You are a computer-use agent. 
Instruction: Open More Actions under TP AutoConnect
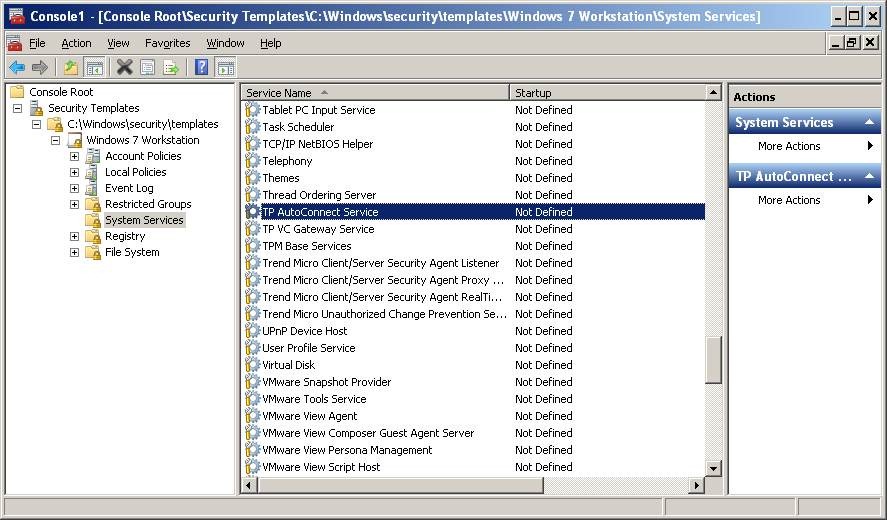coord(804,200)
